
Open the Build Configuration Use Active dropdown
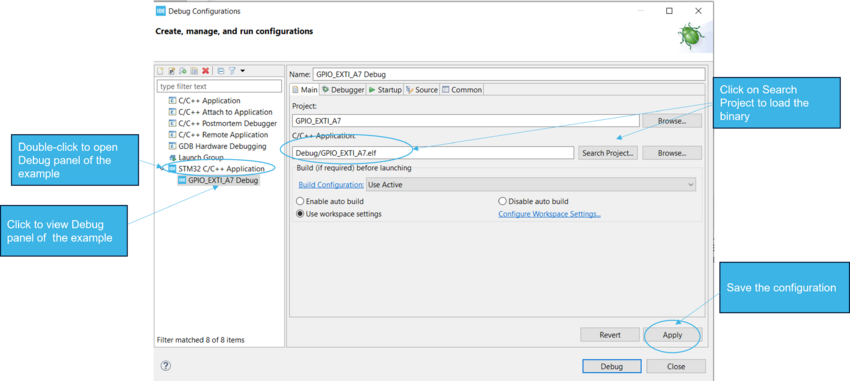click(531, 185)
